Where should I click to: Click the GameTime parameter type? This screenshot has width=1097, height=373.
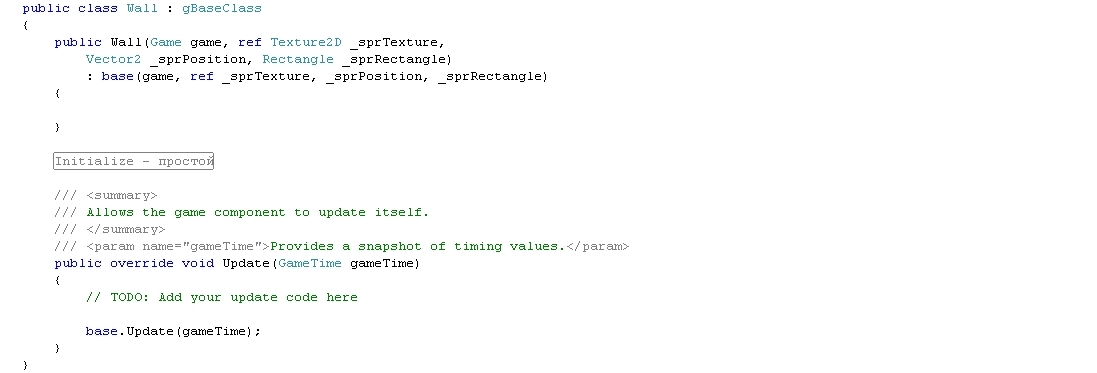click(310, 263)
